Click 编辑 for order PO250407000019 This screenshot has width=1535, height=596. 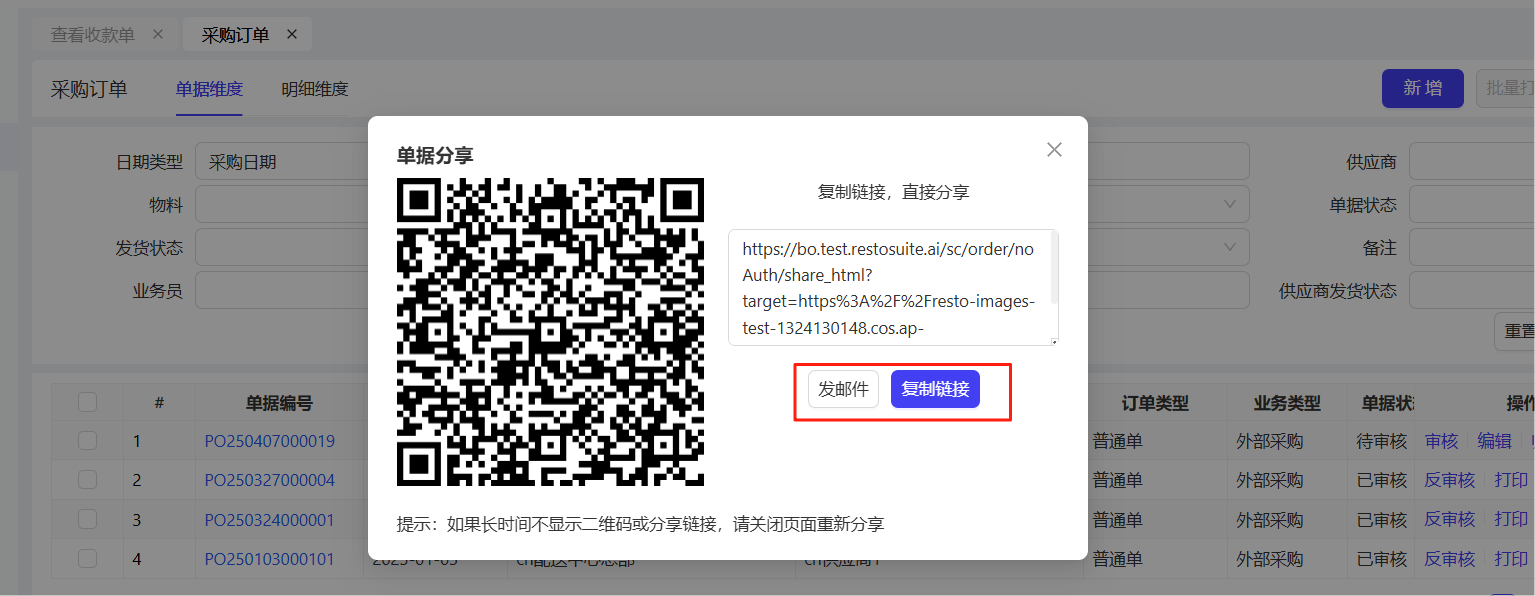click(x=1495, y=441)
